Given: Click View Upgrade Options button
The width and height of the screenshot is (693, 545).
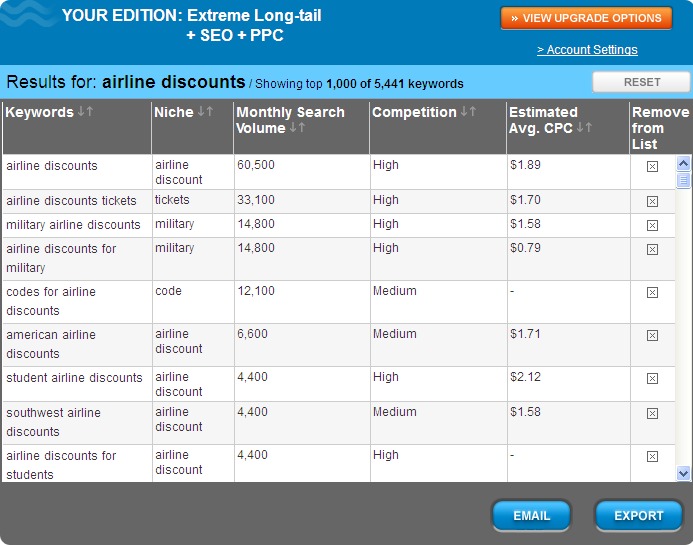Looking at the screenshot, I should 586,18.
